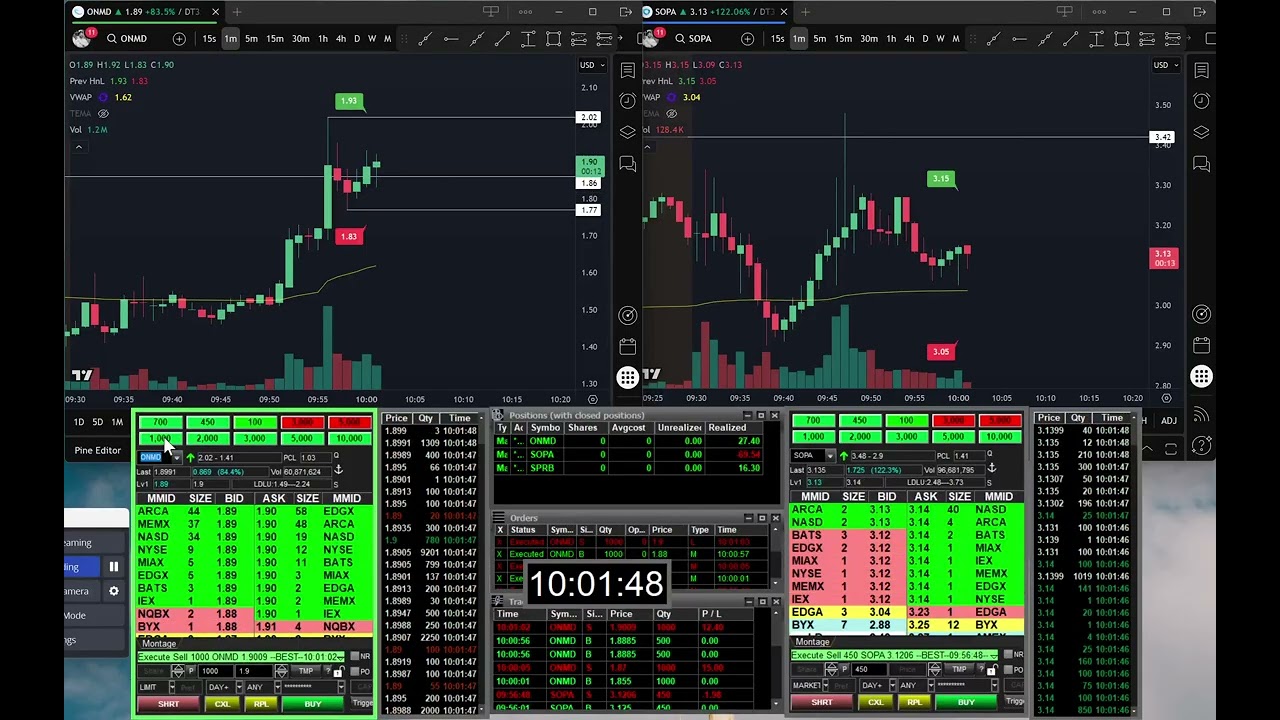The image size is (1280, 720).
Task: Open apps grid icon near ONMD chart
Action: point(628,377)
